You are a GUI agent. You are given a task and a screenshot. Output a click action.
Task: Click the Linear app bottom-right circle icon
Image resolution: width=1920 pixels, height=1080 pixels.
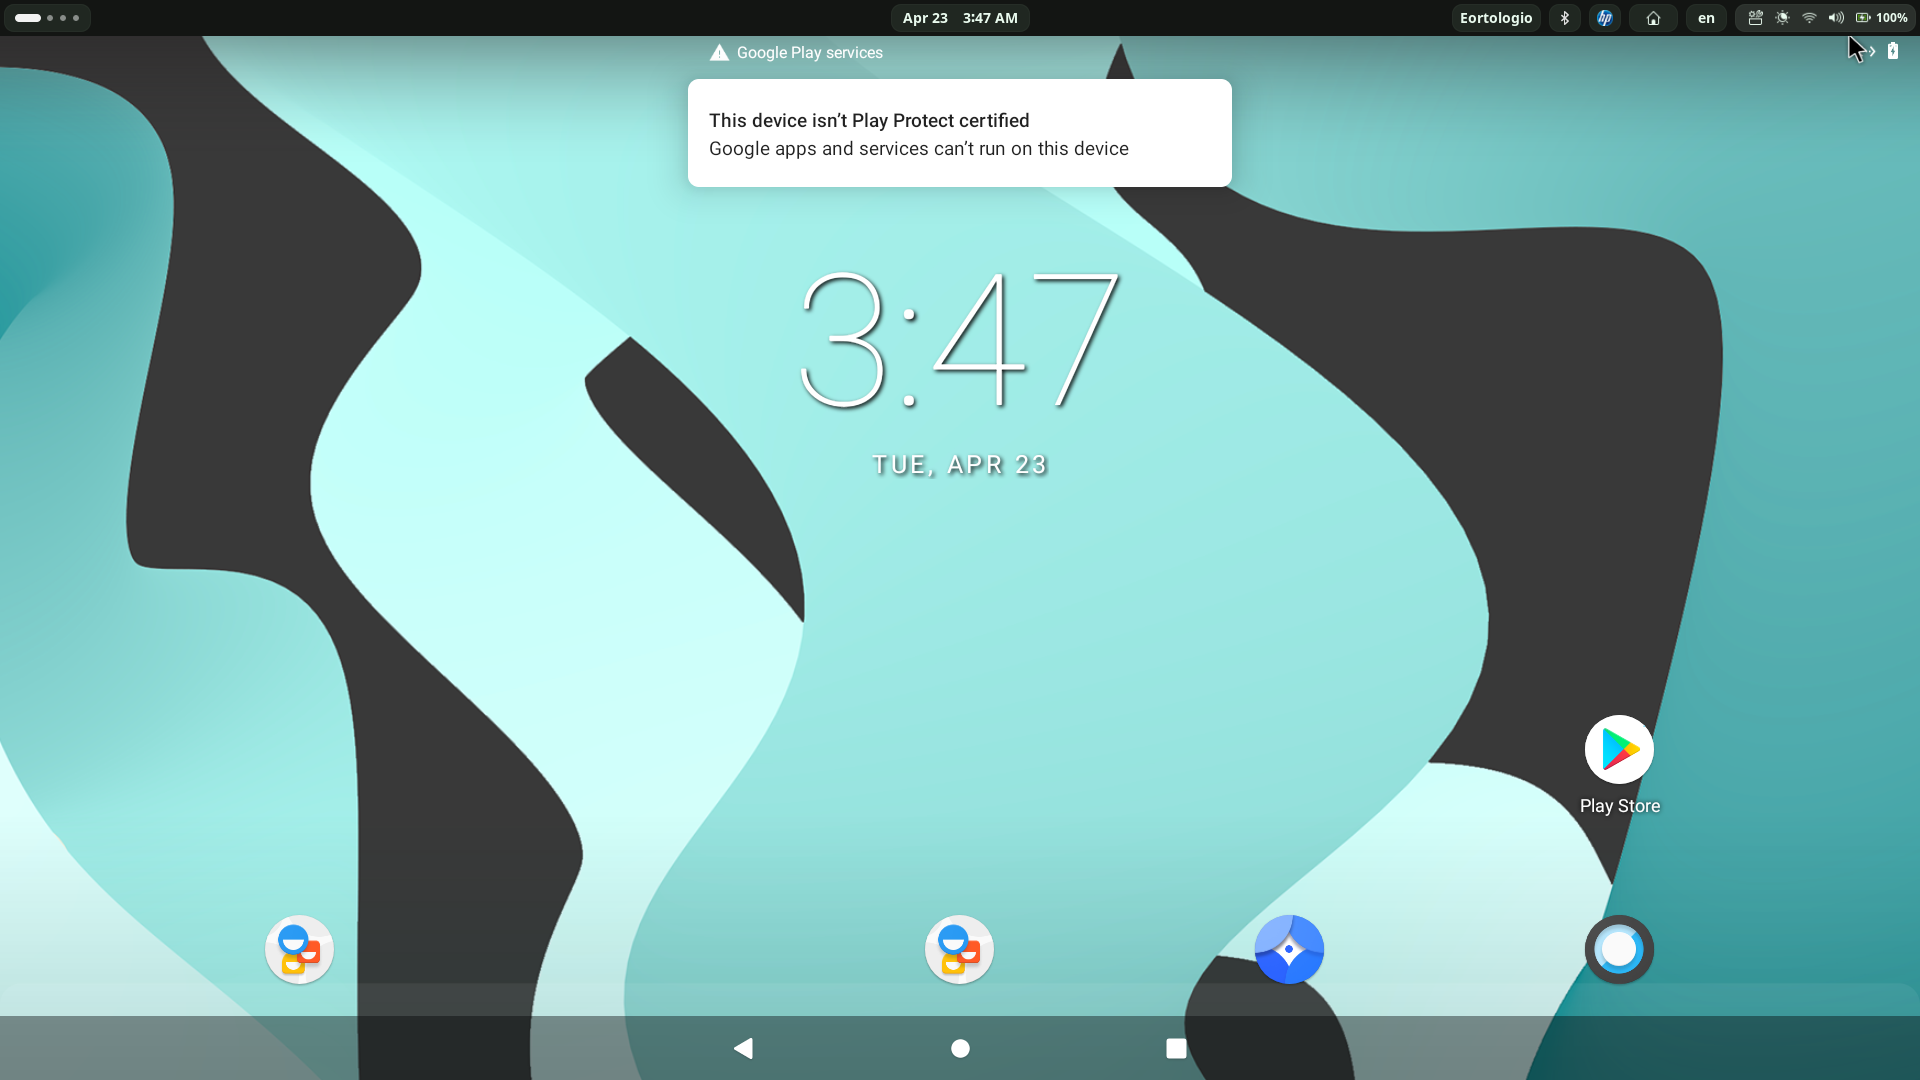(x=1619, y=948)
